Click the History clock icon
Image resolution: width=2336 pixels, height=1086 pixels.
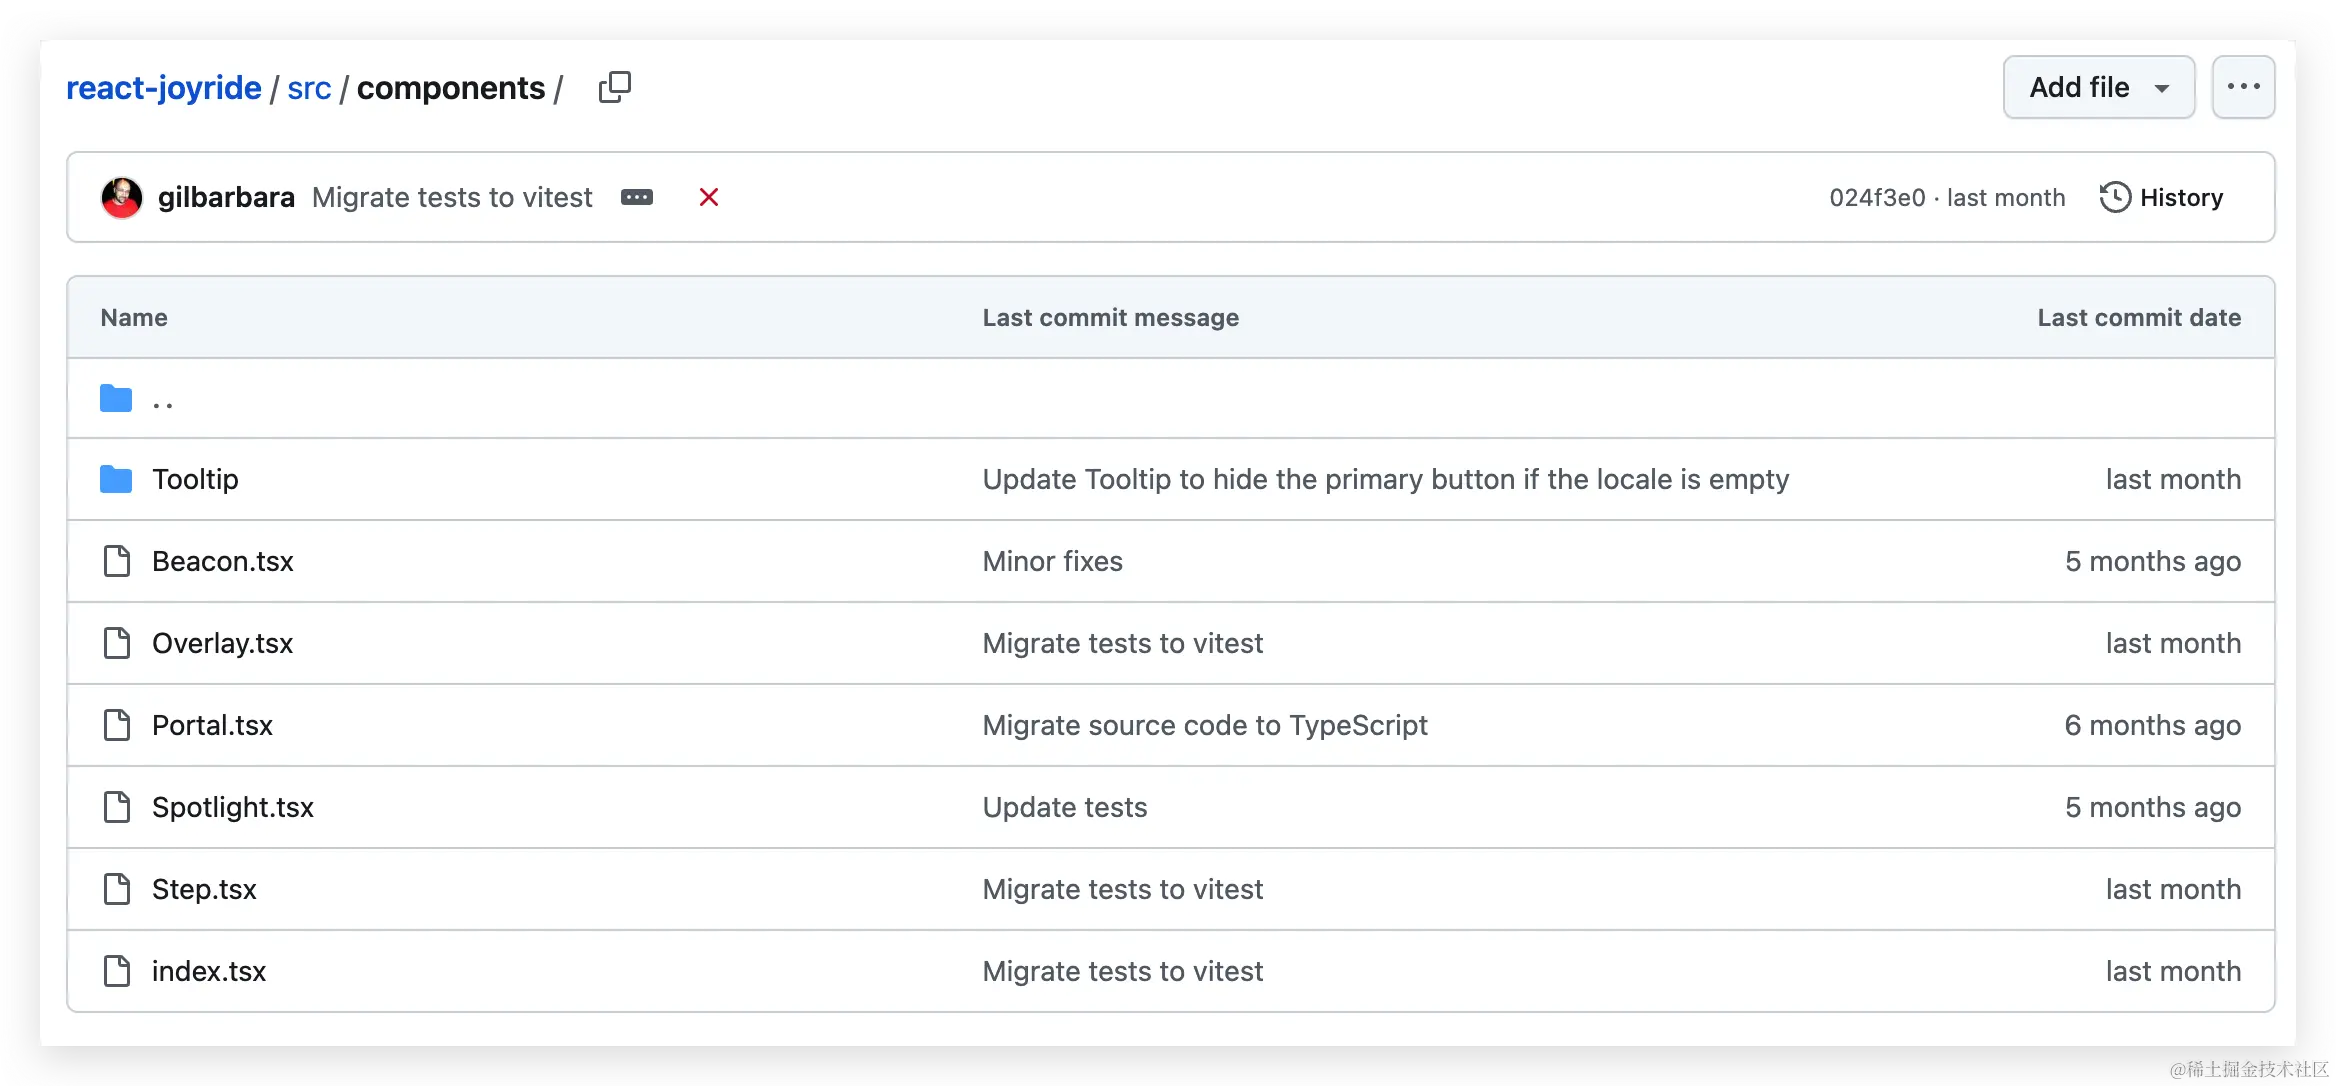pyautogui.click(x=2115, y=197)
